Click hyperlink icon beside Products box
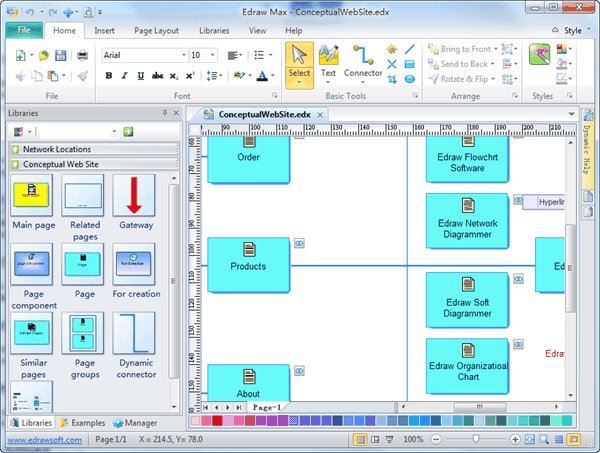The width and height of the screenshot is (600, 453). [x=299, y=243]
